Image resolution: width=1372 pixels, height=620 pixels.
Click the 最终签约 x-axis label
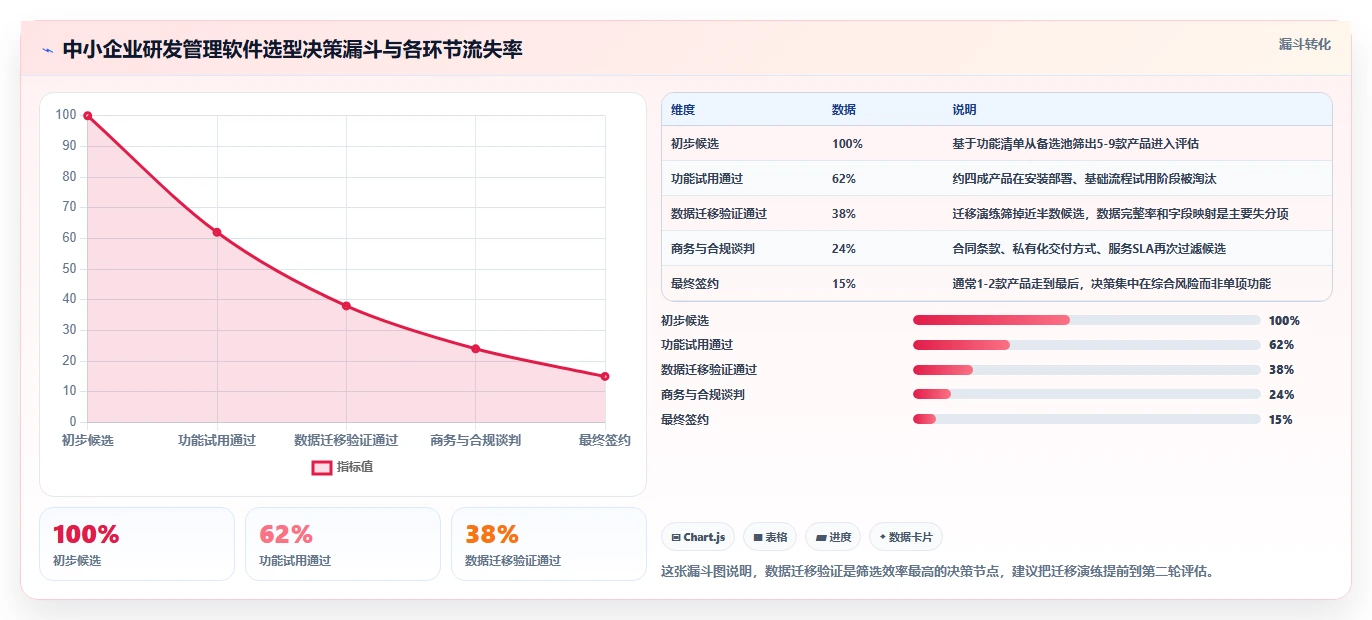pos(605,440)
